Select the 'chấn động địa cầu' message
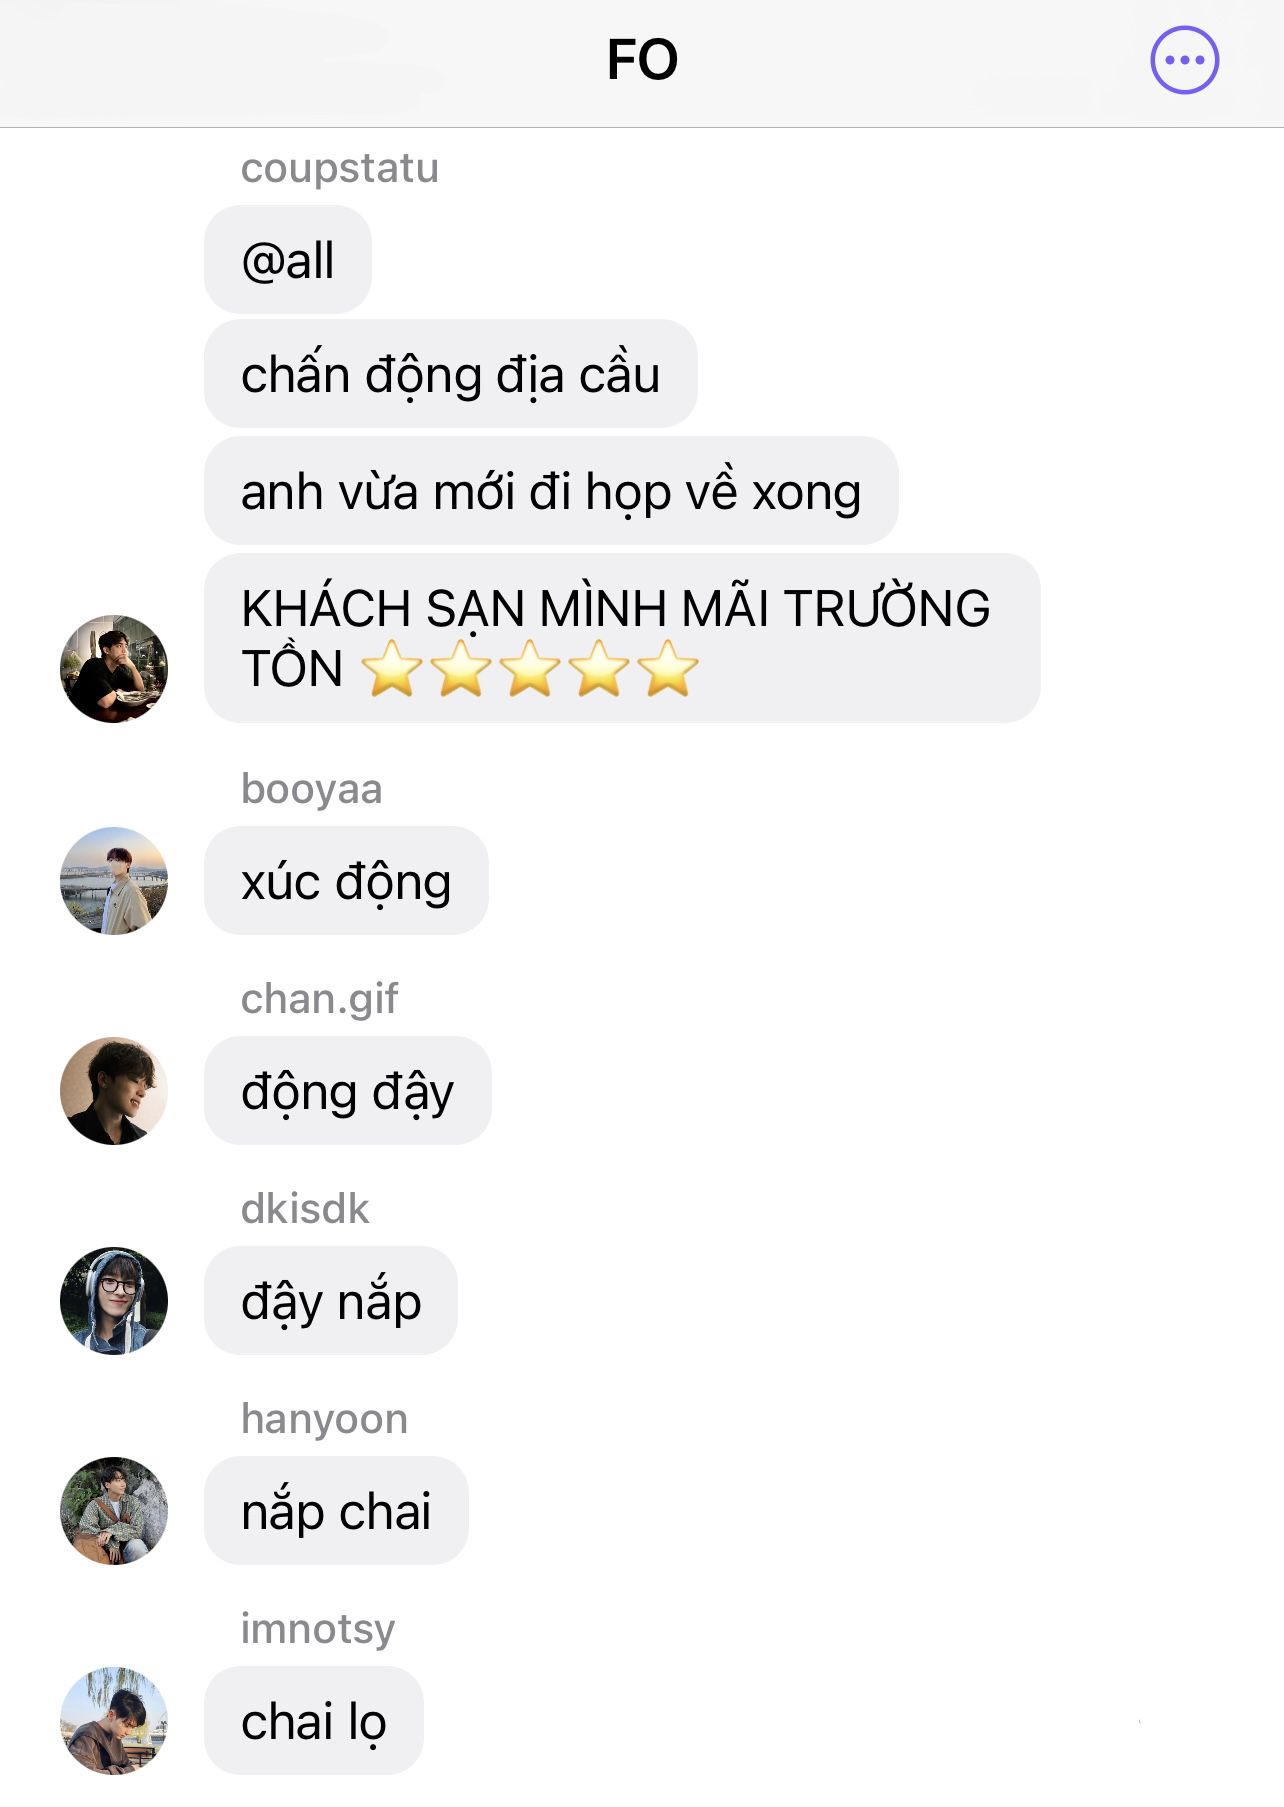Screen dimensions: 1284x1807 (451, 374)
